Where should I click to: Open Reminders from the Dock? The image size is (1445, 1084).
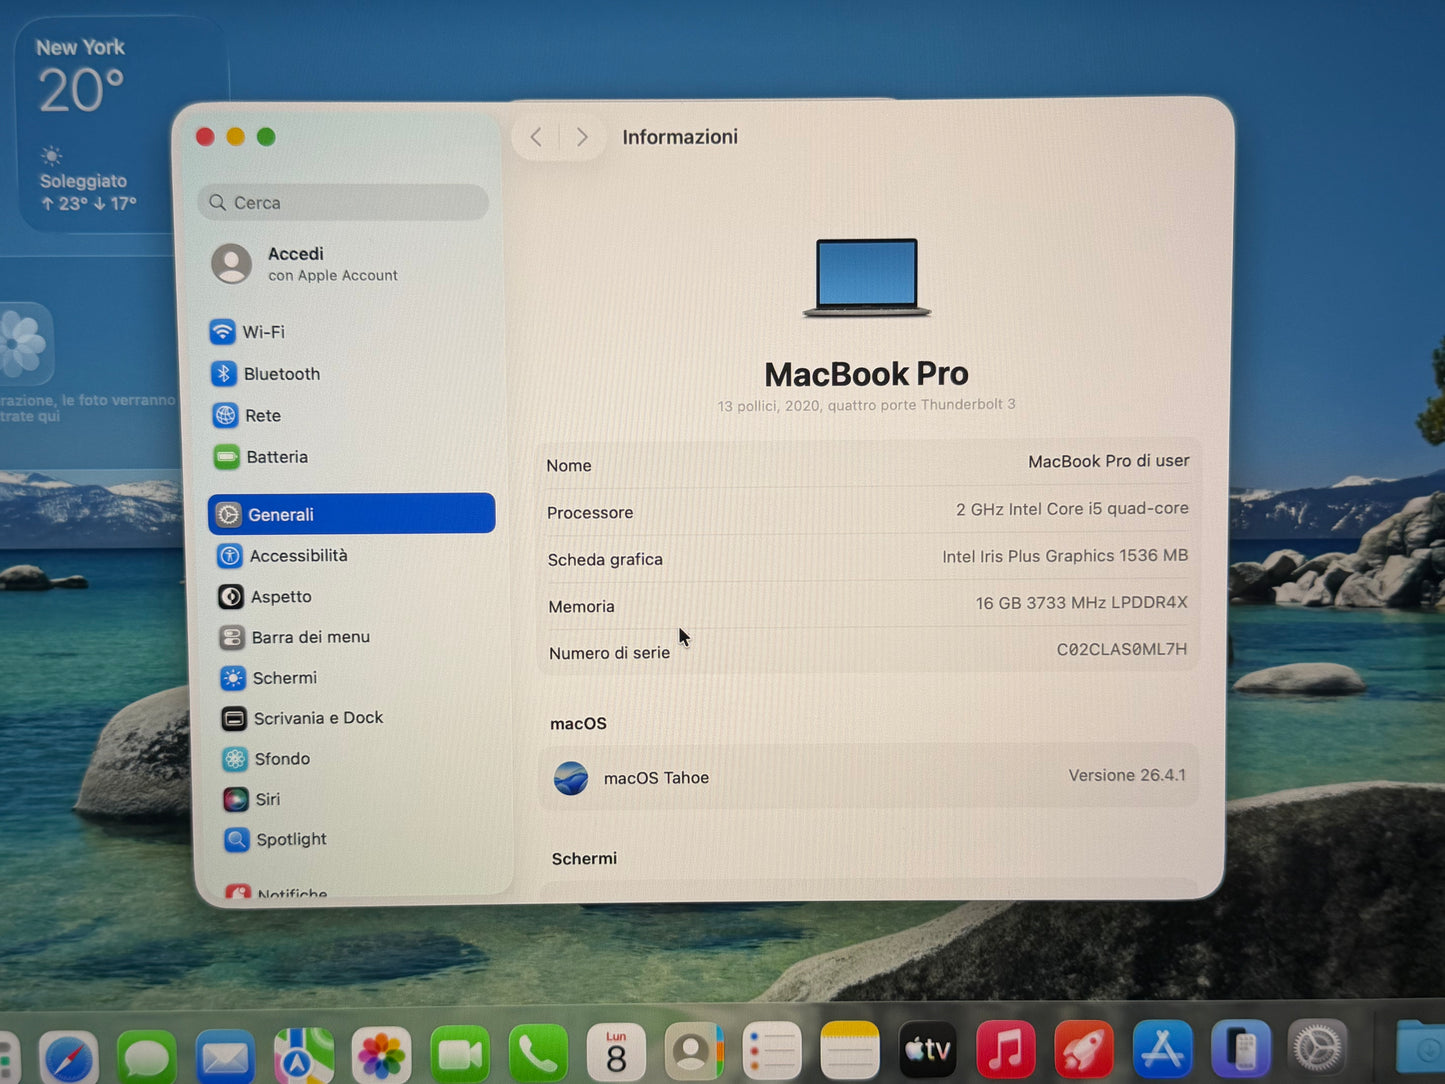[772, 1051]
